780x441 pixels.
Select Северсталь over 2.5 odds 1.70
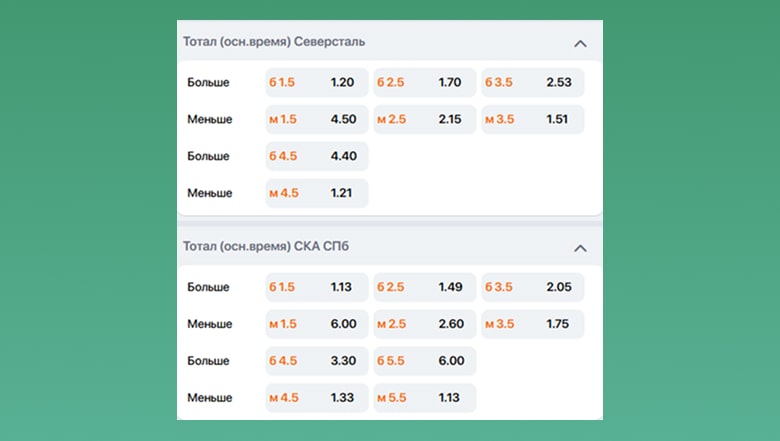coord(425,82)
